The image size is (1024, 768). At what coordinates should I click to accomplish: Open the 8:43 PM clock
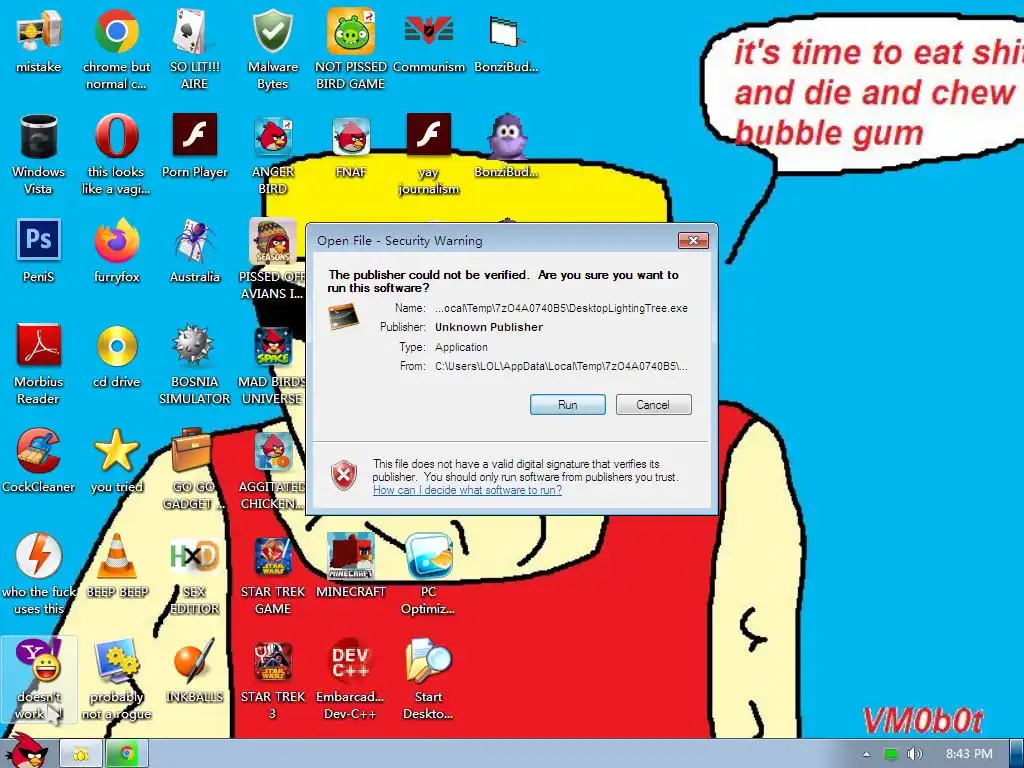(969, 754)
